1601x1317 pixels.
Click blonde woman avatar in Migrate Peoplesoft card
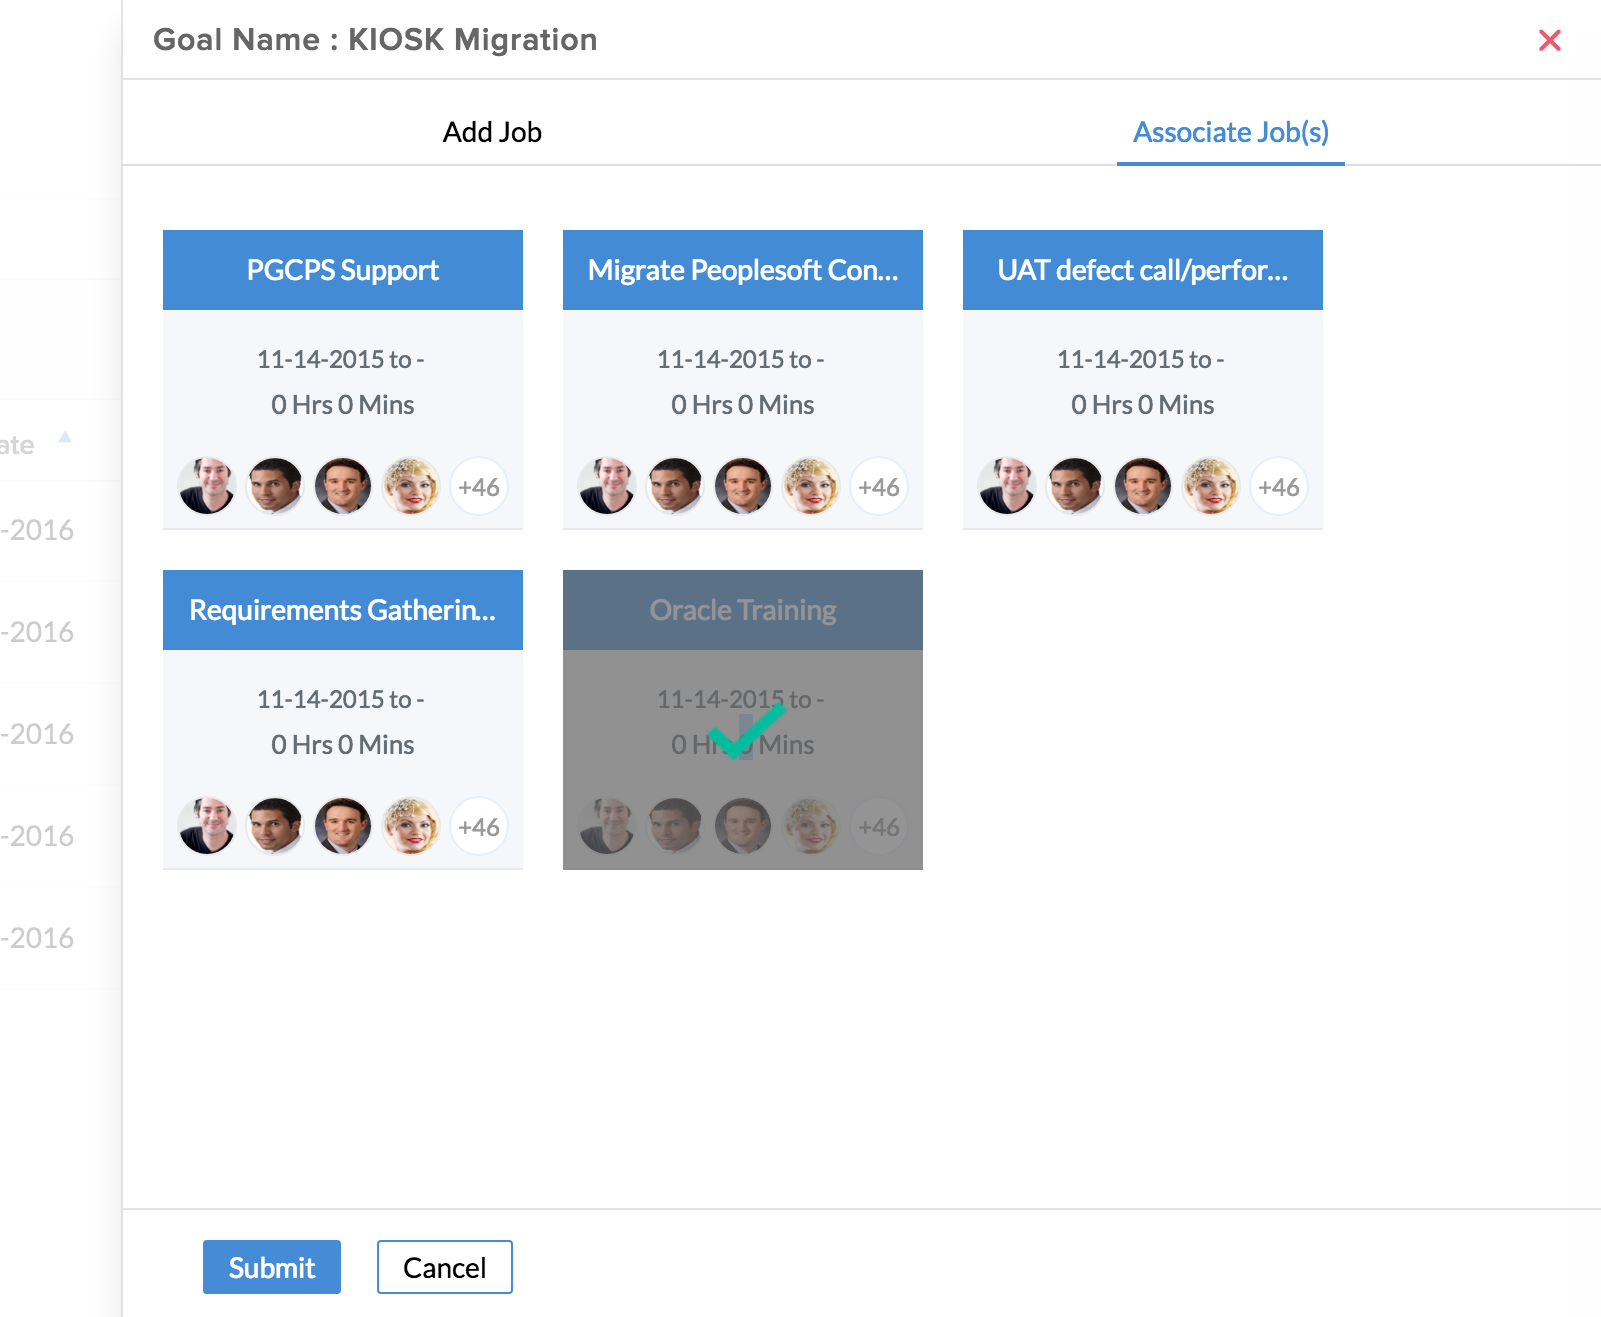[x=811, y=487]
